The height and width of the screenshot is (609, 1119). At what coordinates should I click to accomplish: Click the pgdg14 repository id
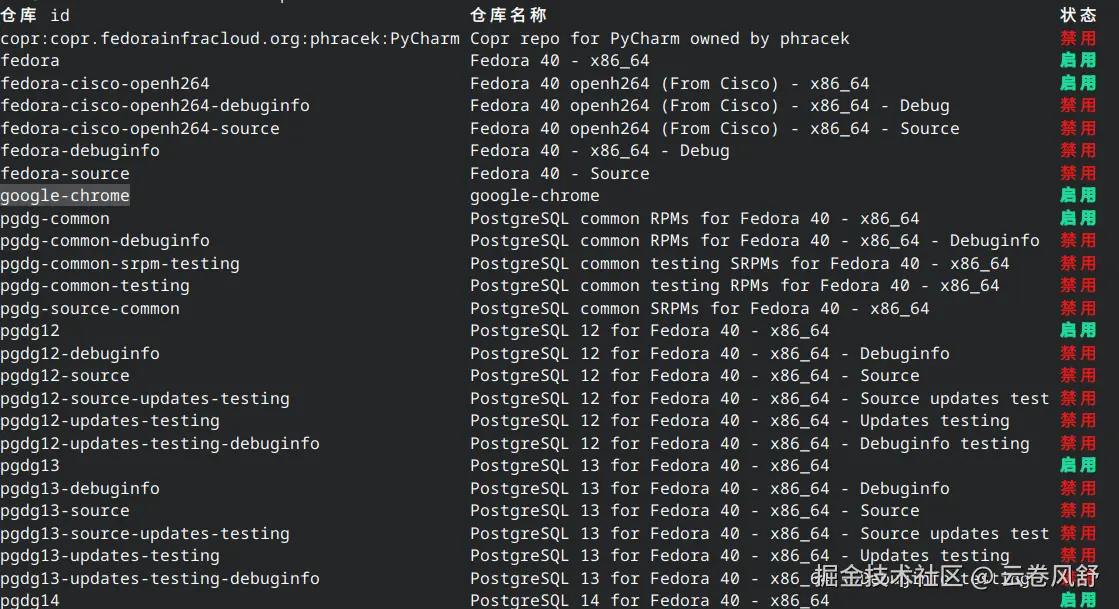point(30,600)
